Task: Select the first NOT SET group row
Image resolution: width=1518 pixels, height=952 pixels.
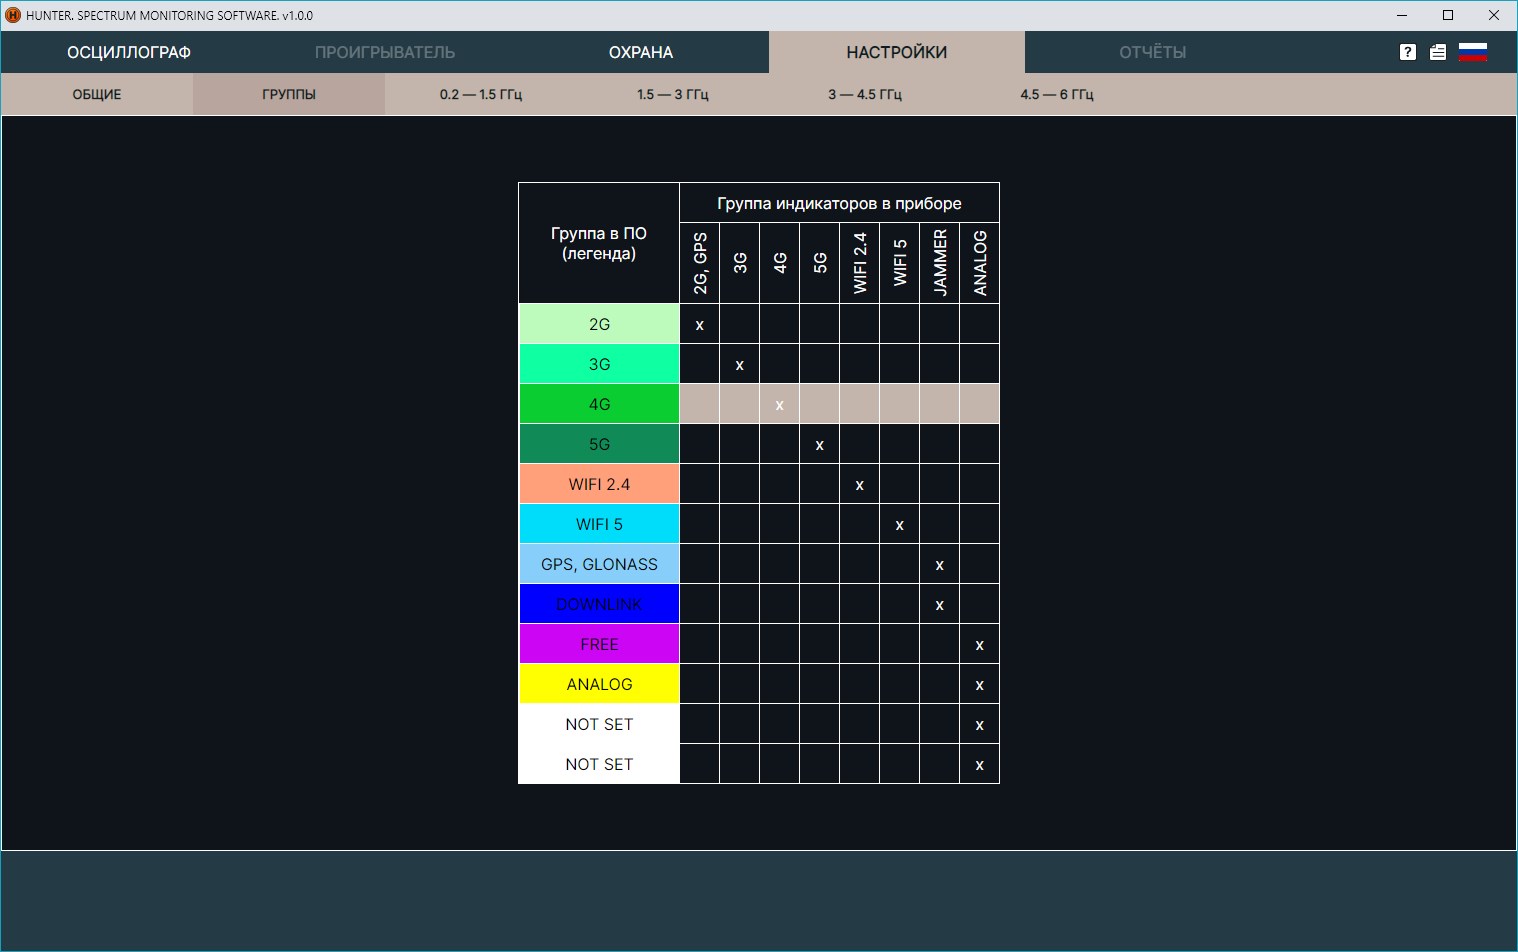Action: [599, 724]
